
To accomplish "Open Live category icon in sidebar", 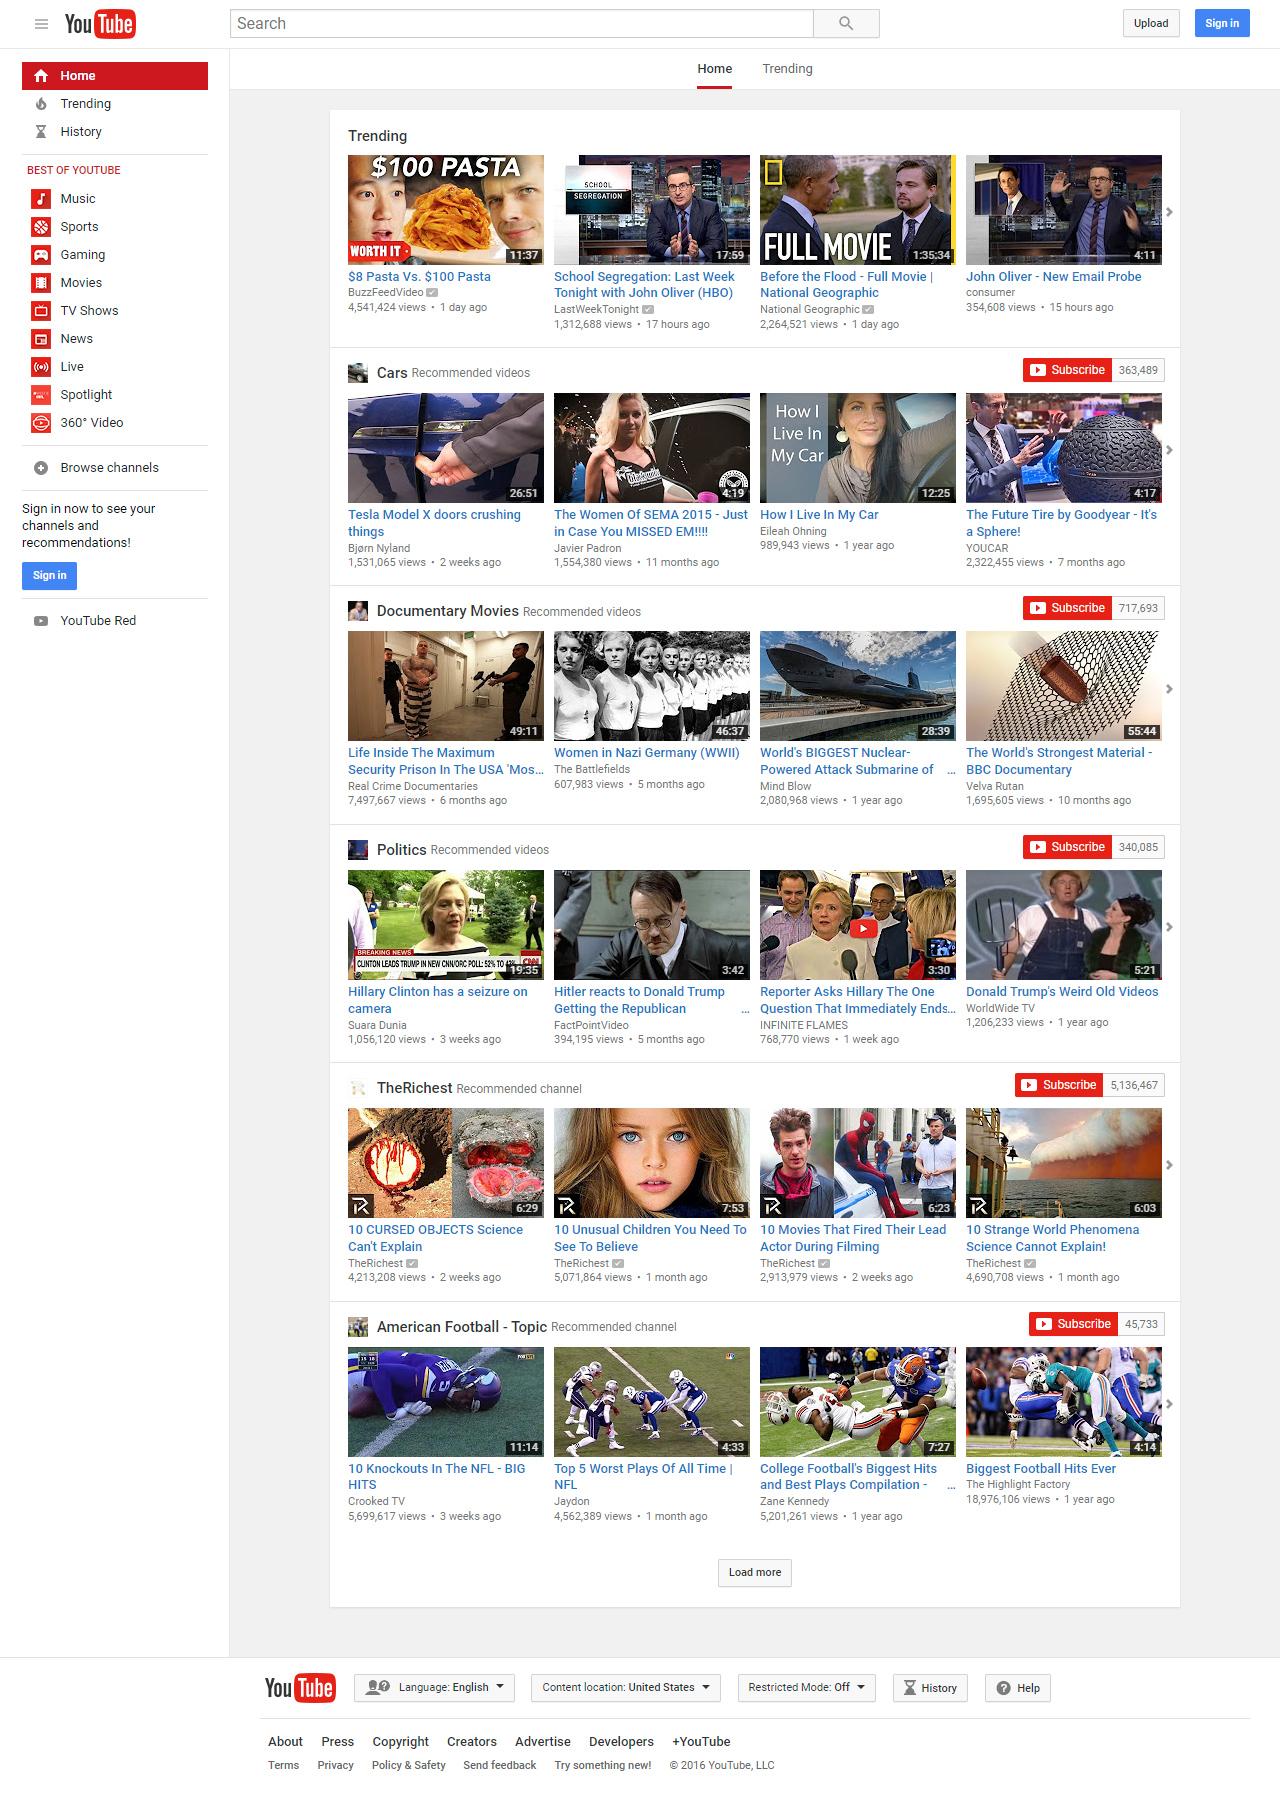I will click(x=40, y=366).
